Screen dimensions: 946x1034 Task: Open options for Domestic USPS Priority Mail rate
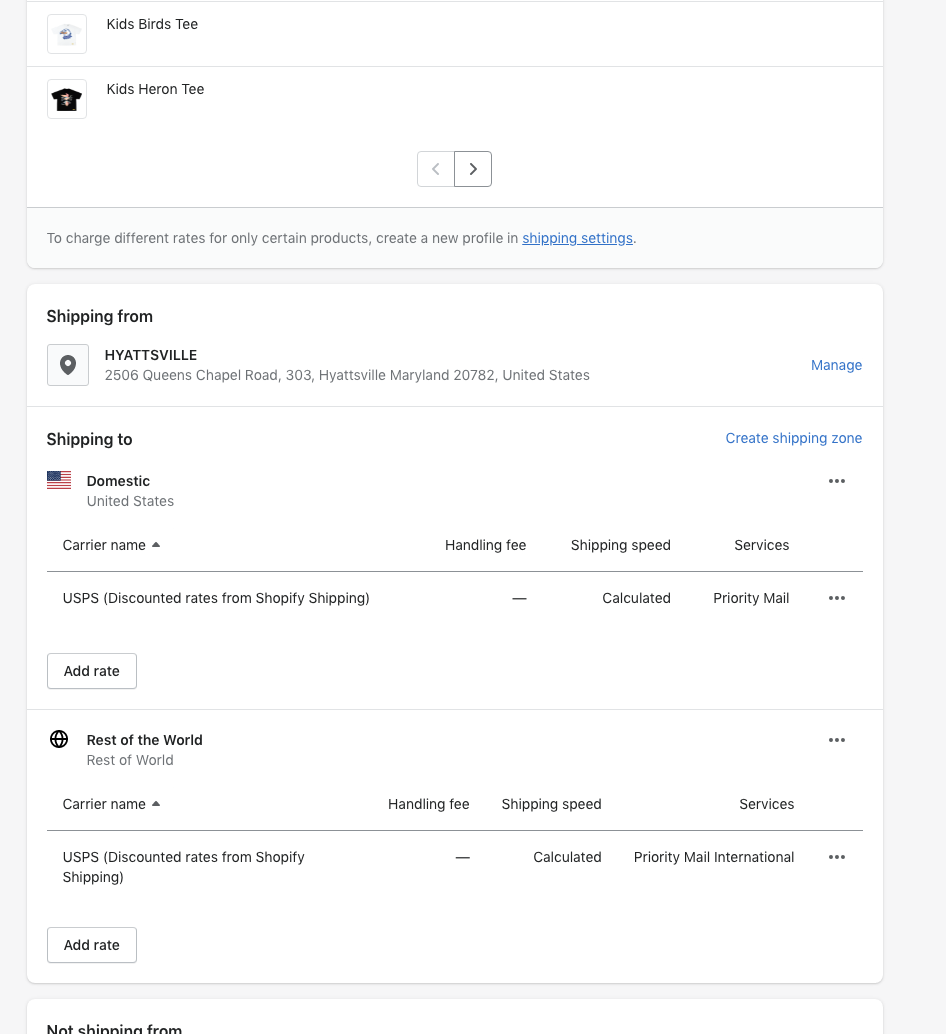point(837,598)
